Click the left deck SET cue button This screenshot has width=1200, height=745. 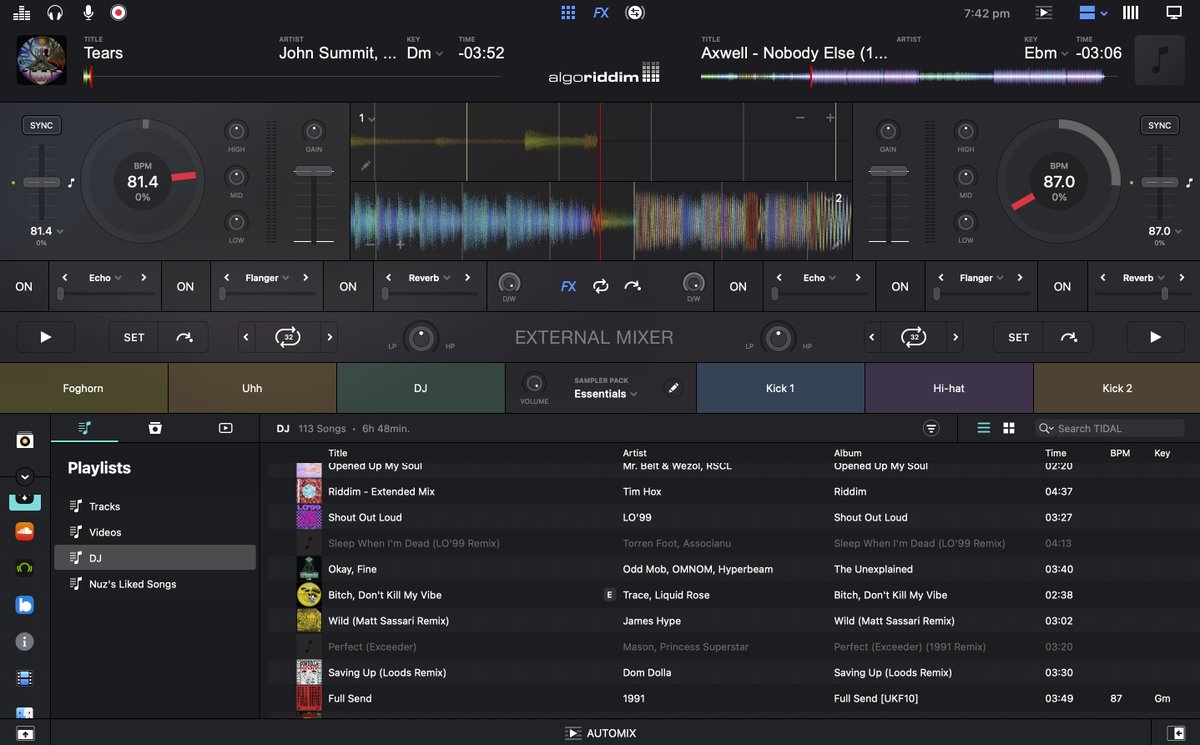point(134,337)
